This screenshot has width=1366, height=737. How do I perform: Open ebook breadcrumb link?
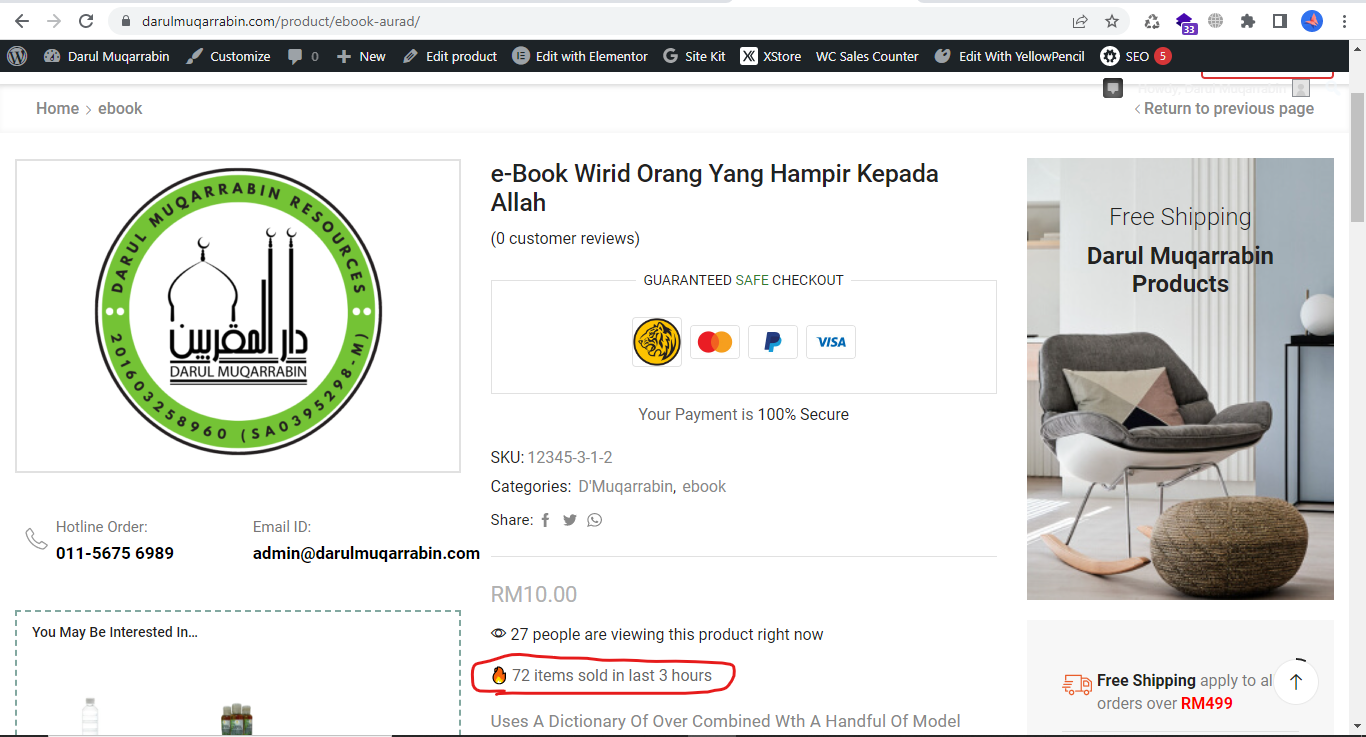(x=120, y=108)
